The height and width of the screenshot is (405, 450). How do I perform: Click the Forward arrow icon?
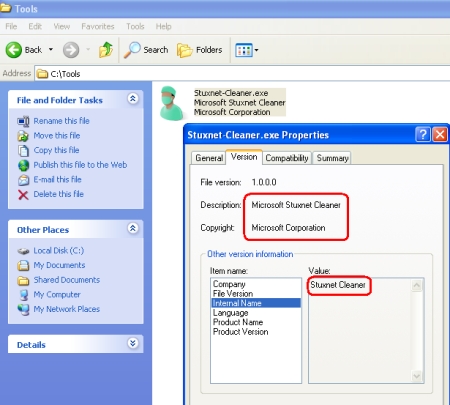(x=71, y=50)
